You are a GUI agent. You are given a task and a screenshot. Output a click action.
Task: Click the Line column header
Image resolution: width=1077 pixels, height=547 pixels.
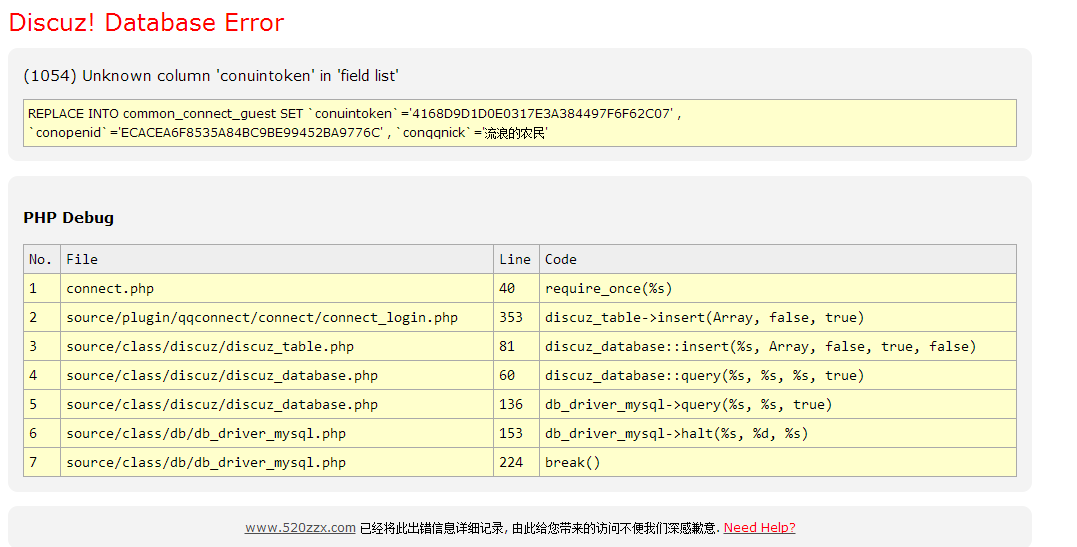pos(515,260)
